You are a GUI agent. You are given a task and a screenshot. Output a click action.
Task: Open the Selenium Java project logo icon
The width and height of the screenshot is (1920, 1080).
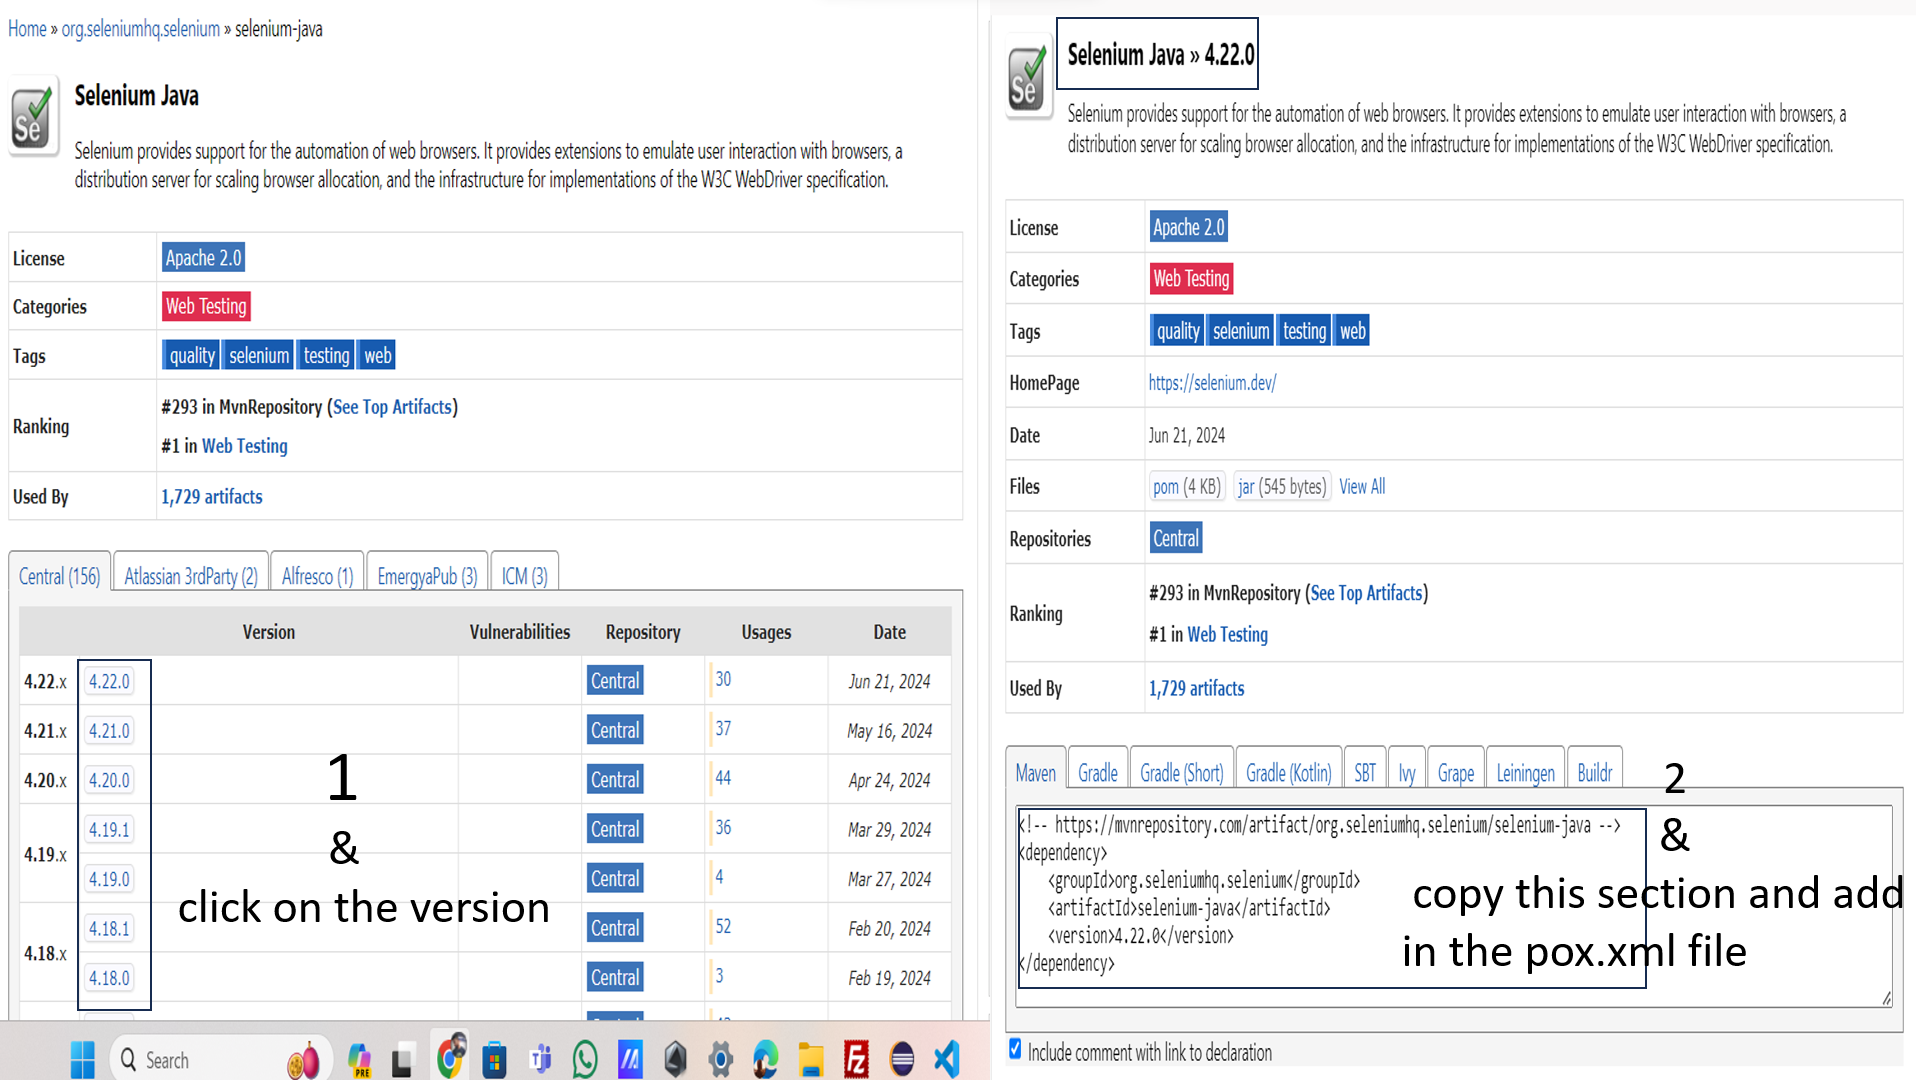click(x=33, y=116)
